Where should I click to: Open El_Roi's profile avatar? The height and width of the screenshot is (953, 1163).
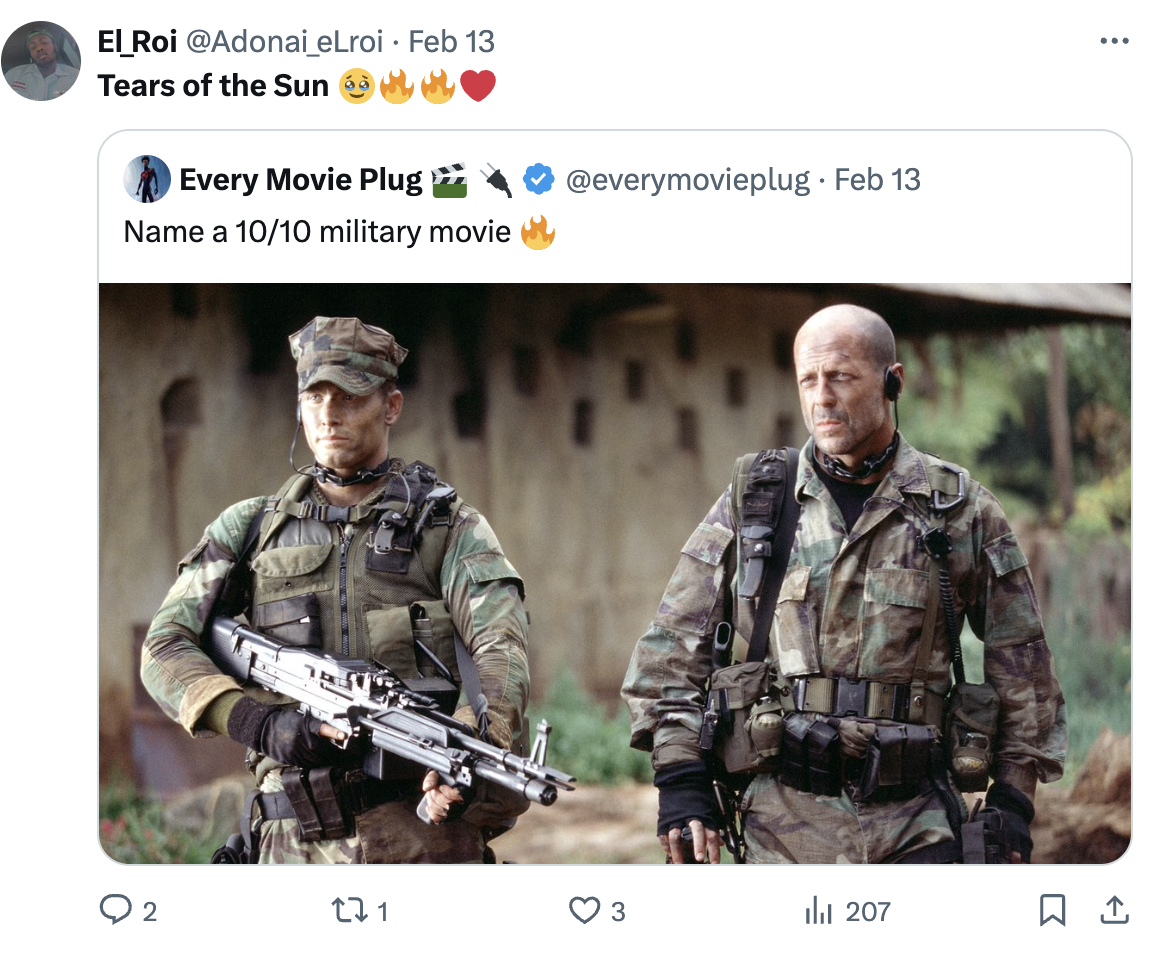(x=41, y=60)
